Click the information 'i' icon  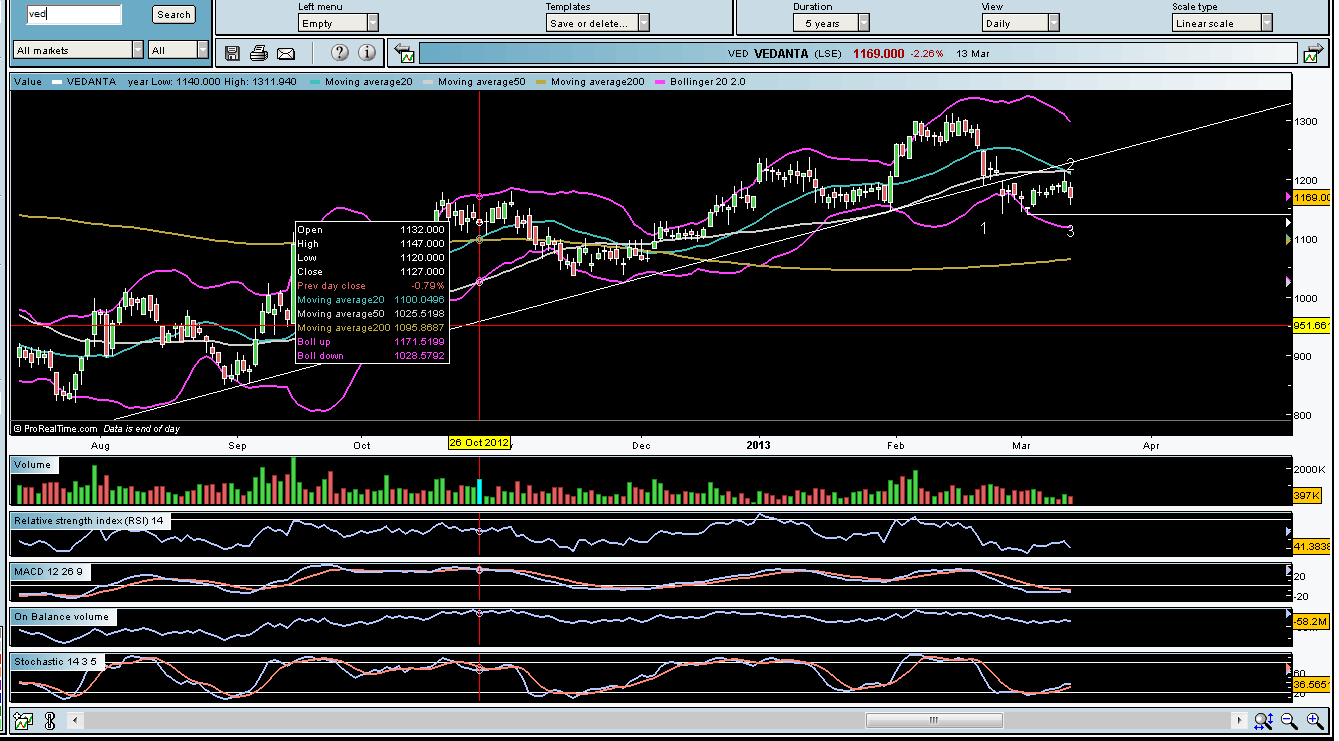pyautogui.click(x=367, y=53)
